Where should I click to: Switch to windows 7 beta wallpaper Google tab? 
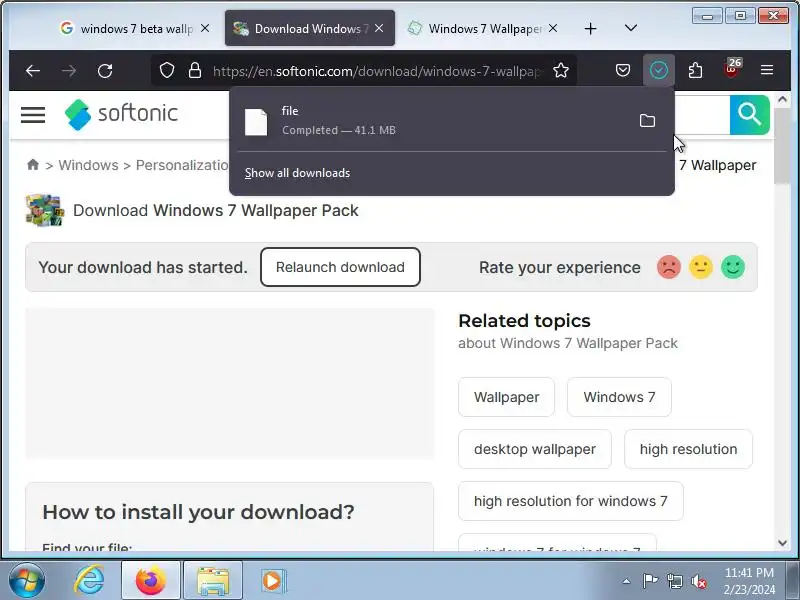click(136, 29)
